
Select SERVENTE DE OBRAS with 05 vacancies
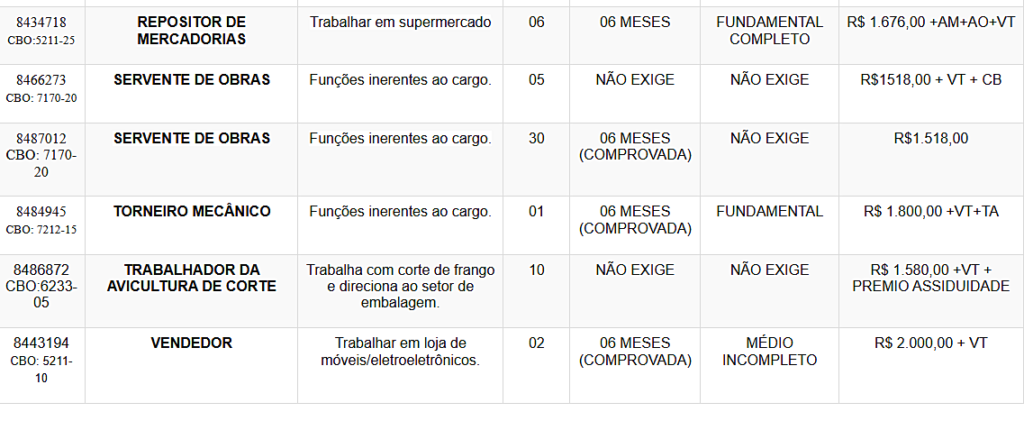[x=191, y=80]
